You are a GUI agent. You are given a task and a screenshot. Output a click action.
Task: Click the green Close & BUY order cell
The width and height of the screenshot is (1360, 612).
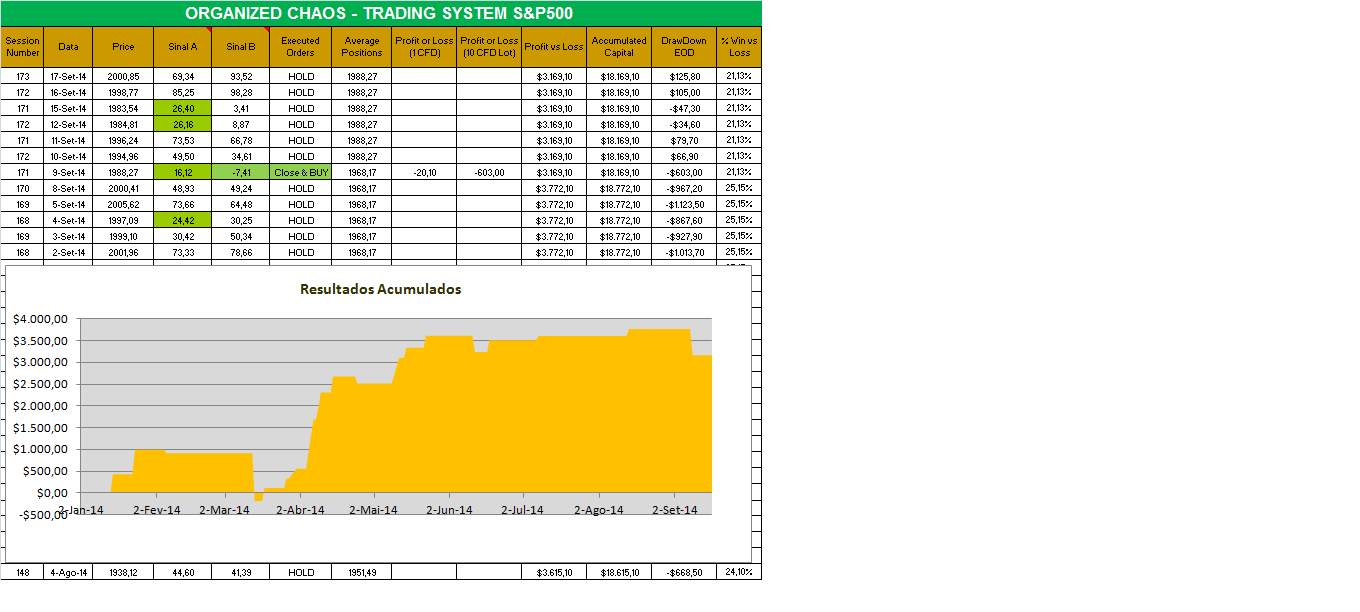pos(301,172)
